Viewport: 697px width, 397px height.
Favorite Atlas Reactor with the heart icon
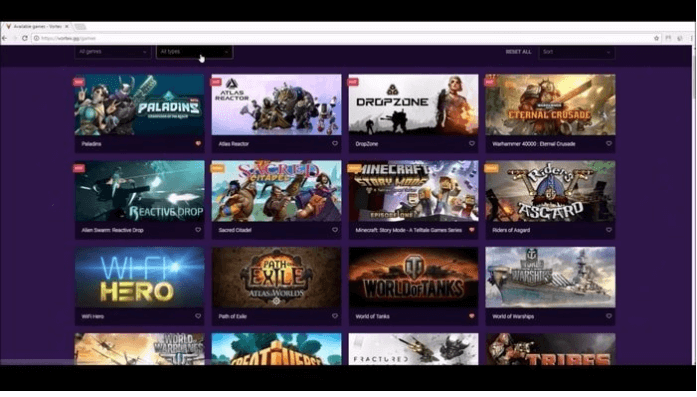[335, 144]
